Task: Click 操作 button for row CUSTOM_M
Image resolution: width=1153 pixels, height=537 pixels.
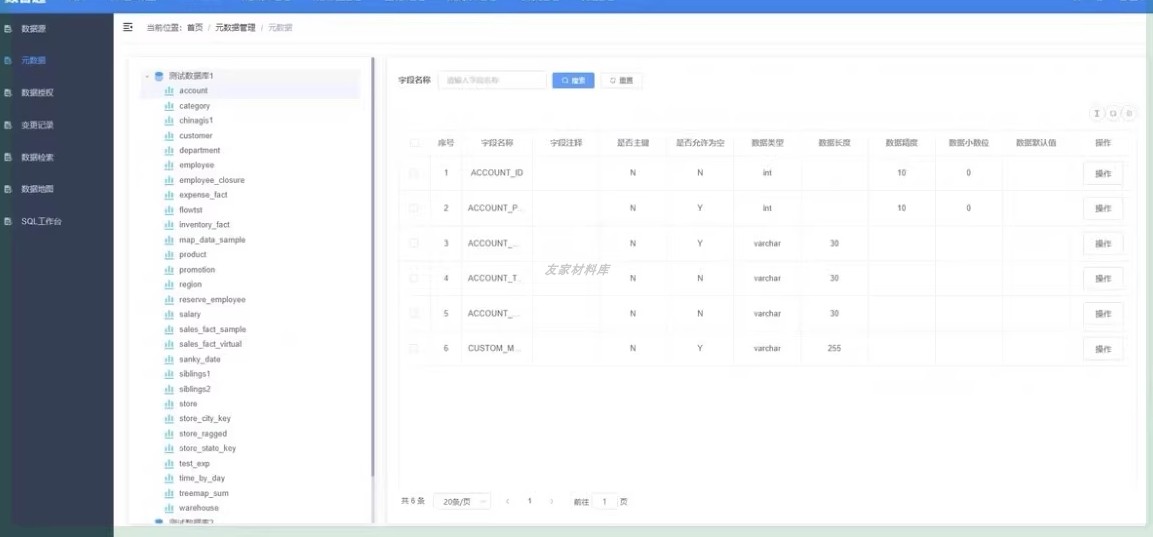Action: tap(1103, 349)
